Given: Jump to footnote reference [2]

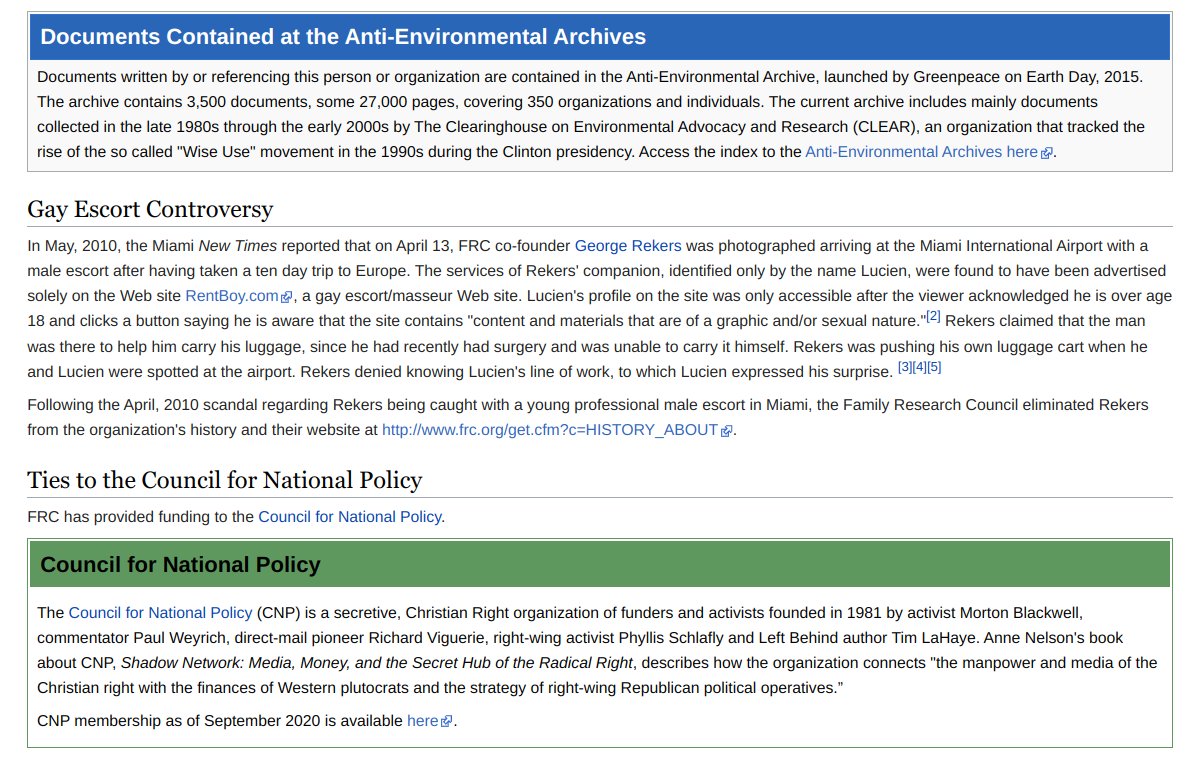Looking at the screenshot, I should click(933, 316).
